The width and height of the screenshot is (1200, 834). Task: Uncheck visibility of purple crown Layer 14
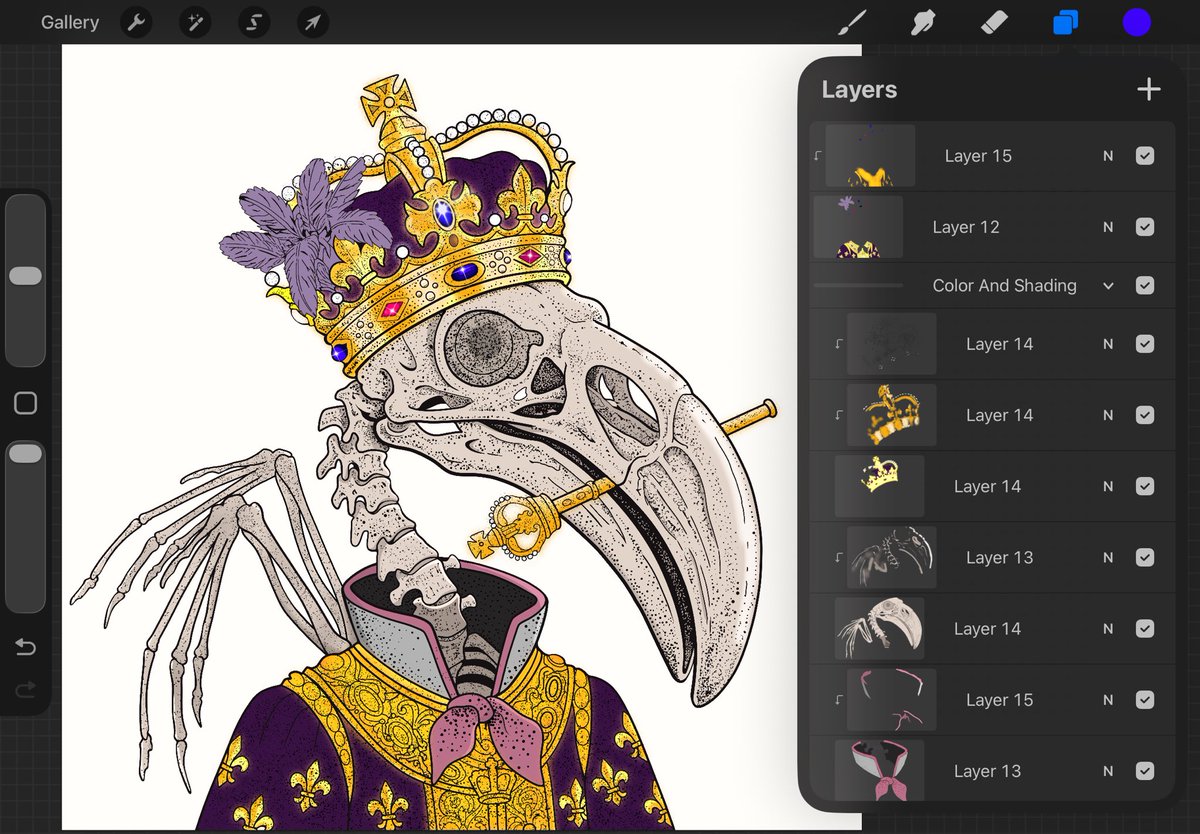[x=1145, y=487]
